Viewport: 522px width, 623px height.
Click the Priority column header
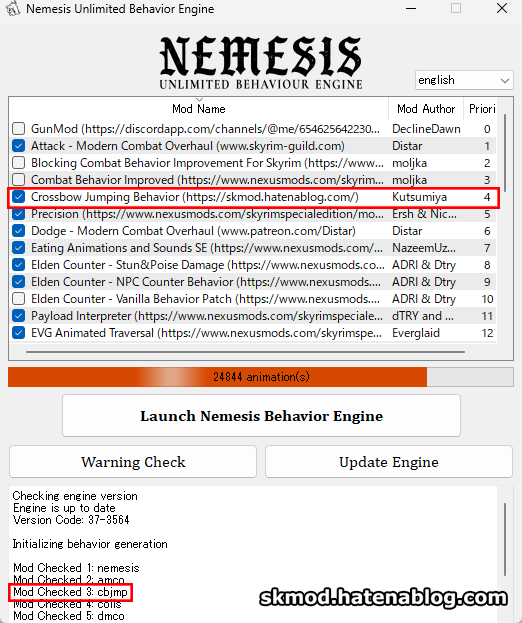pyautogui.click(x=481, y=108)
